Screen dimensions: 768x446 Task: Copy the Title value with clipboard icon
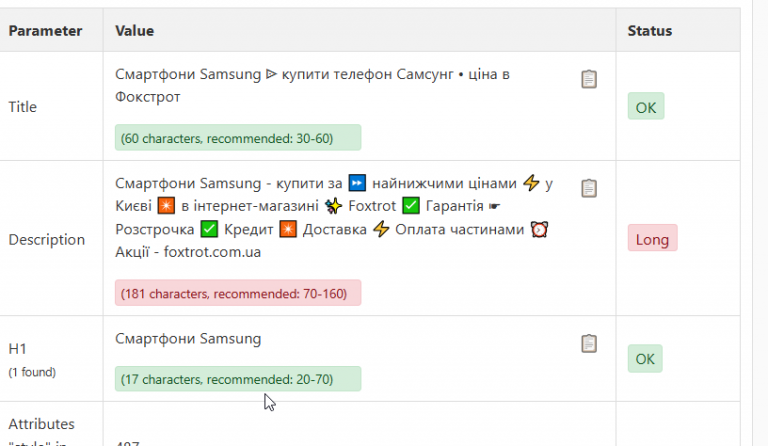[589, 79]
